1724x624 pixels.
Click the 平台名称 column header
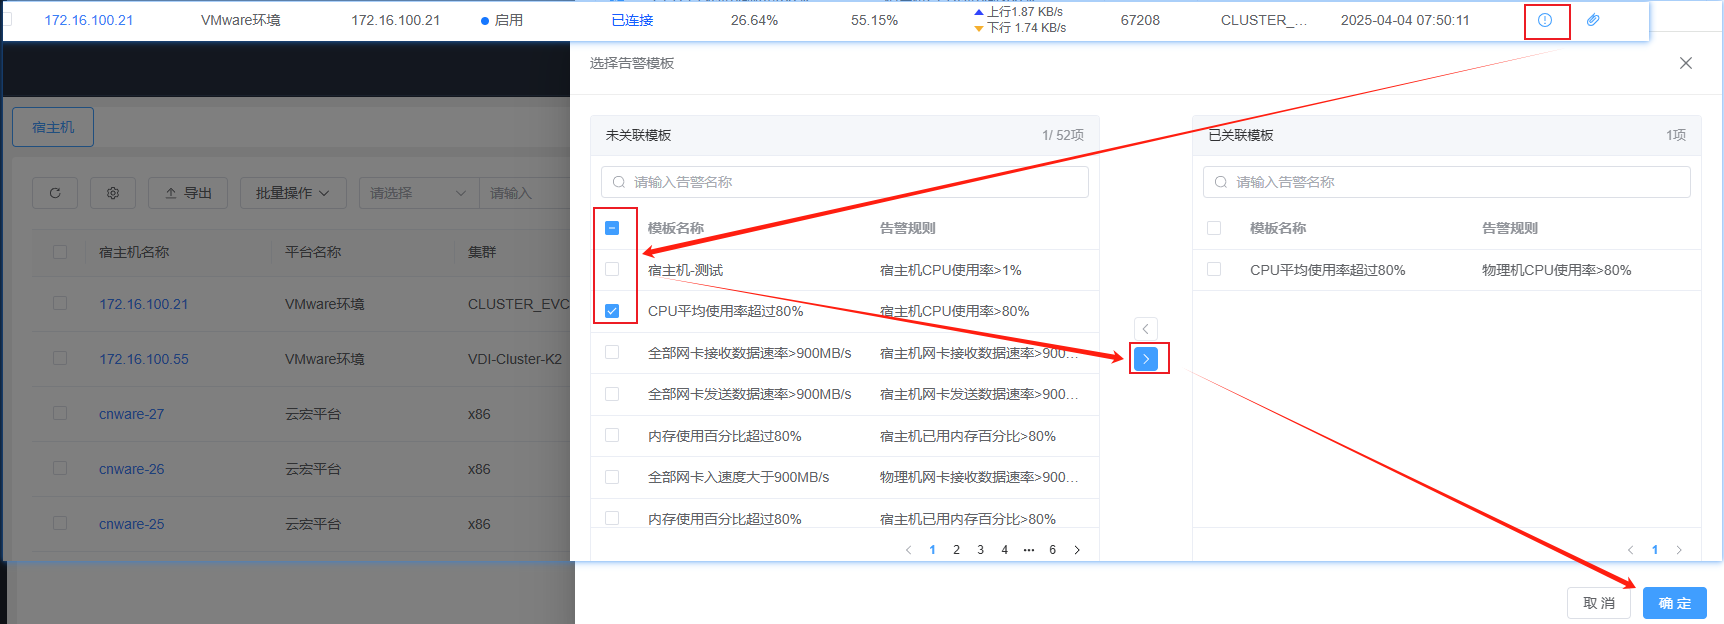(x=313, y=252)
